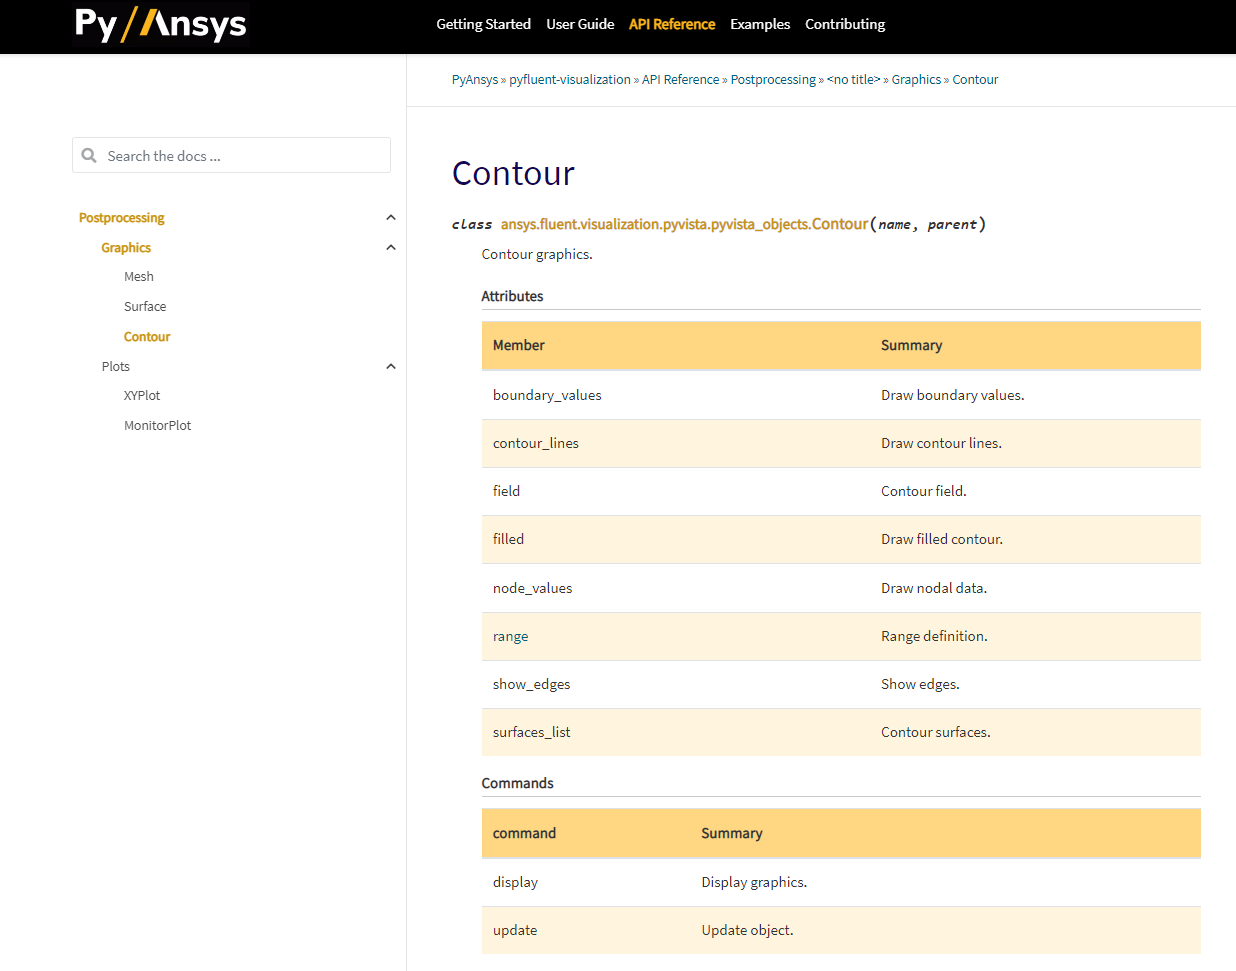Collapse the Graphics sidebar section chevron

[x=391, y=248]
